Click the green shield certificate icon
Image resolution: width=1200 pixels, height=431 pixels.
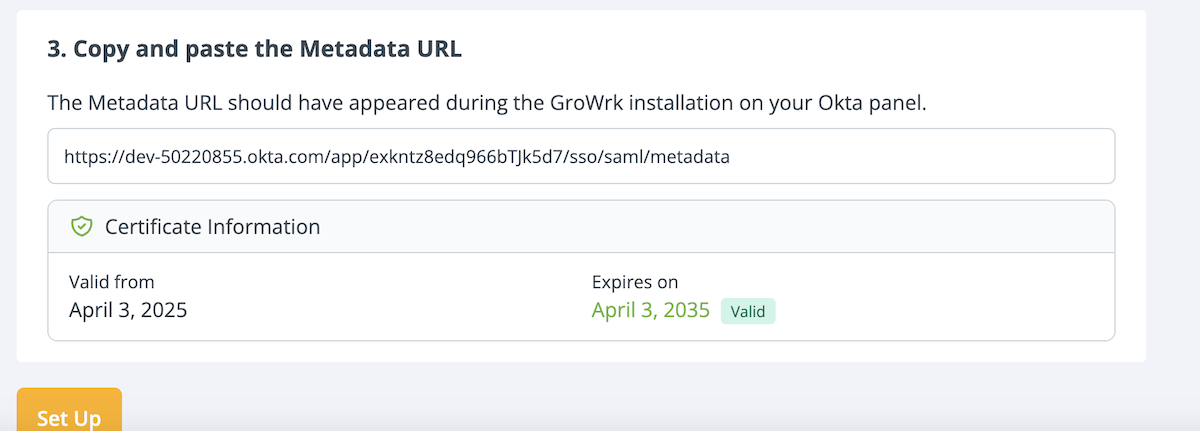81,227
